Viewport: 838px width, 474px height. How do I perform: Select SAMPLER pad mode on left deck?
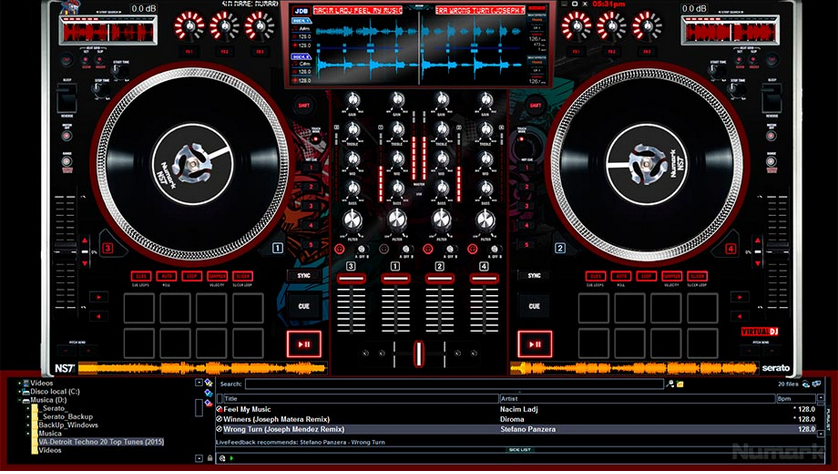[217, 276]
